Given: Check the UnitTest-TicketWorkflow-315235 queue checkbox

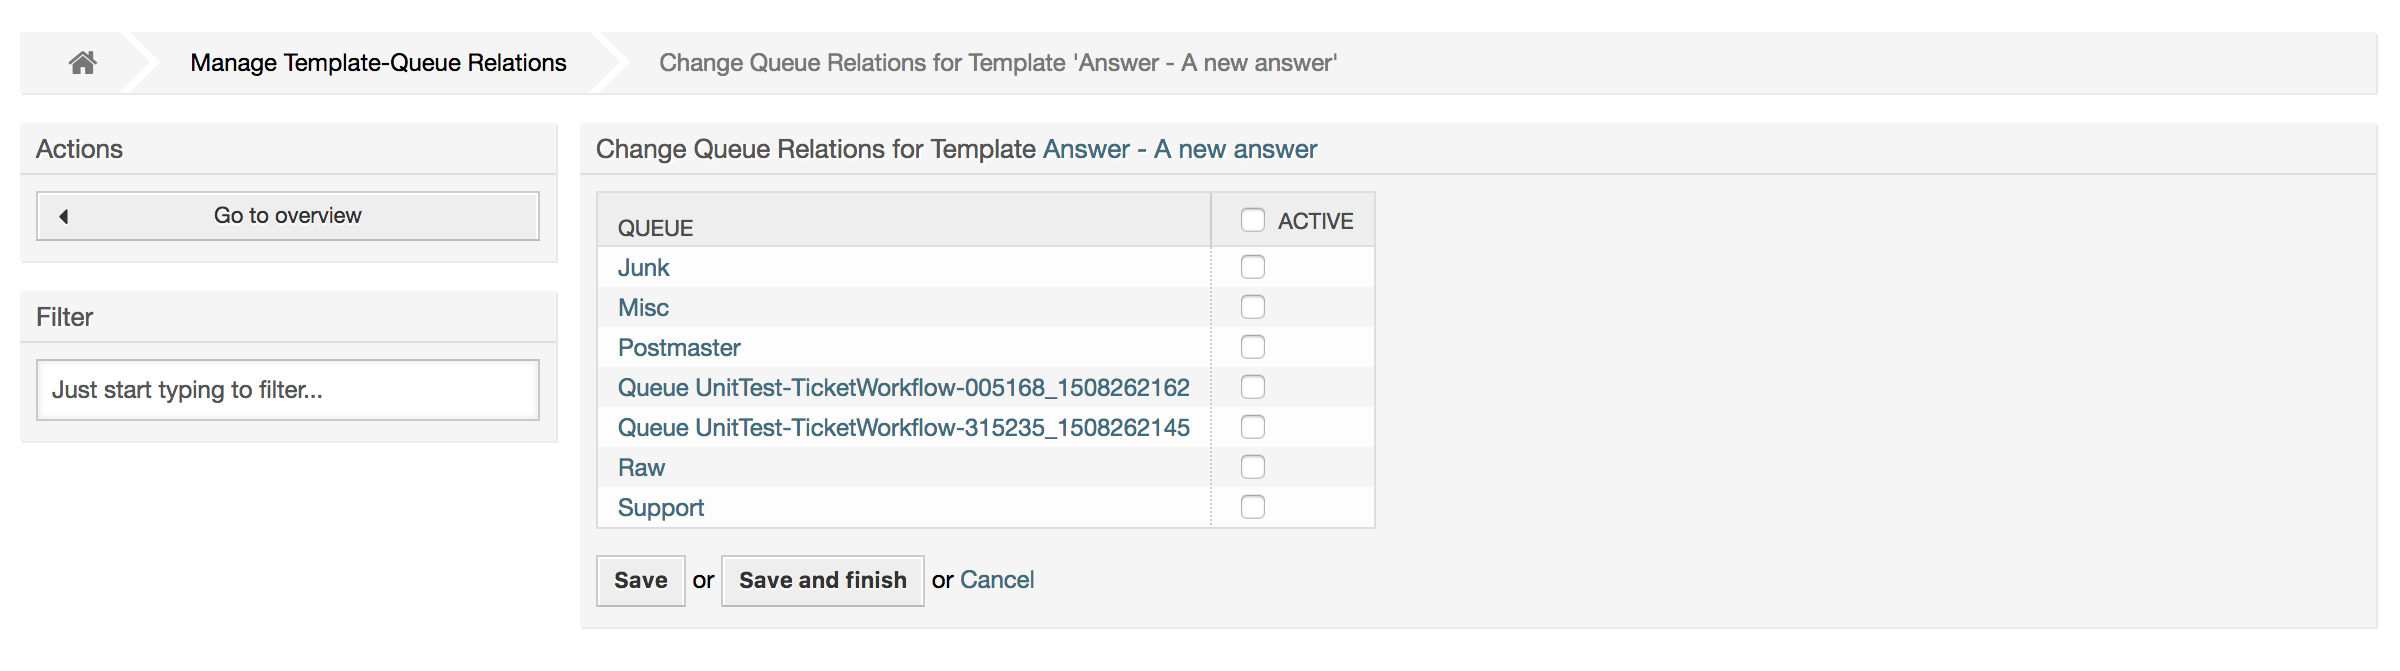Looking at the screenshot, I should click(1252, 427).
